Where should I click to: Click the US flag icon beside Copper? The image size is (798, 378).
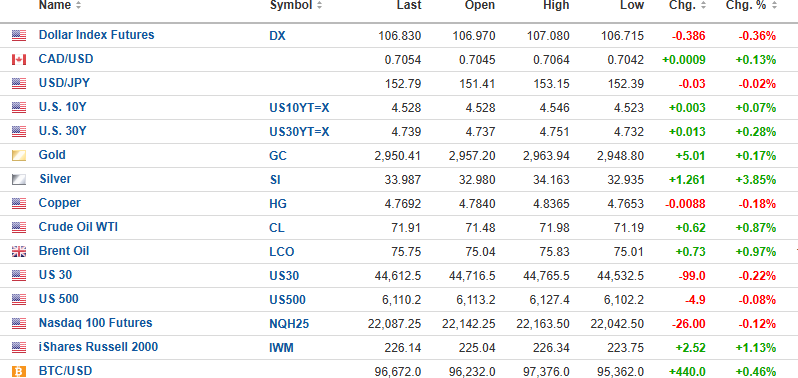pos(19,203)
